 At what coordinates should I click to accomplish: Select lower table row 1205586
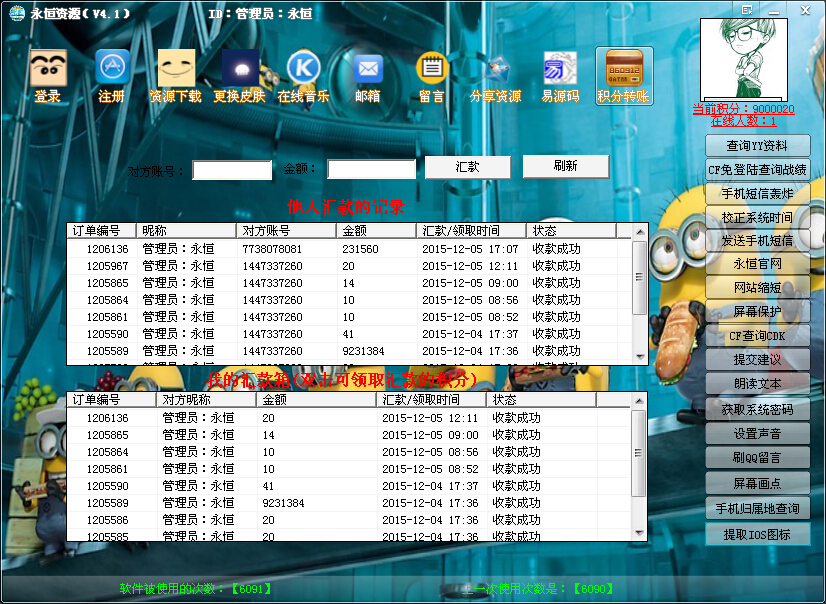point(348,520)
